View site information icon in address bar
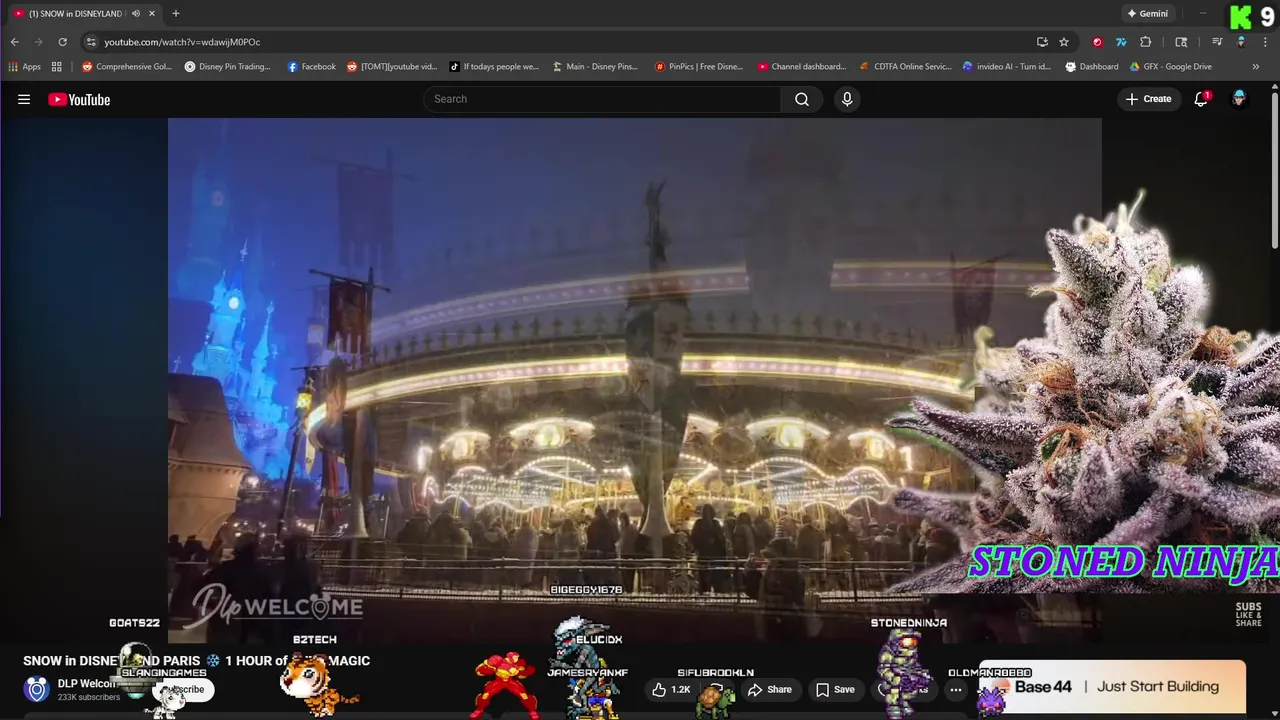 coord(91,42)
